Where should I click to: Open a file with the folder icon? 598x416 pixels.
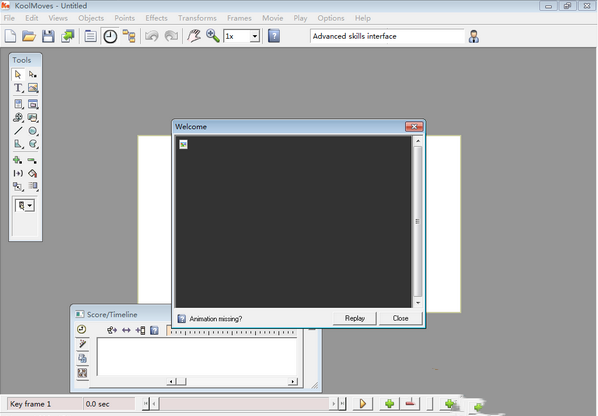click(29, 36)
